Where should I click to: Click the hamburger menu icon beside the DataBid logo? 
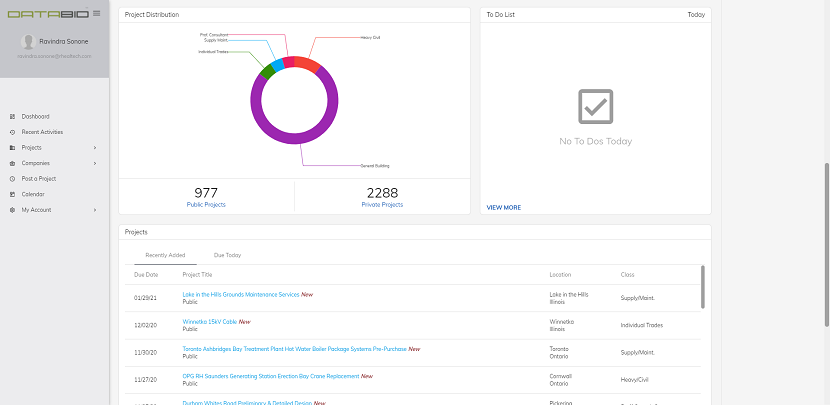pos(96,13)
